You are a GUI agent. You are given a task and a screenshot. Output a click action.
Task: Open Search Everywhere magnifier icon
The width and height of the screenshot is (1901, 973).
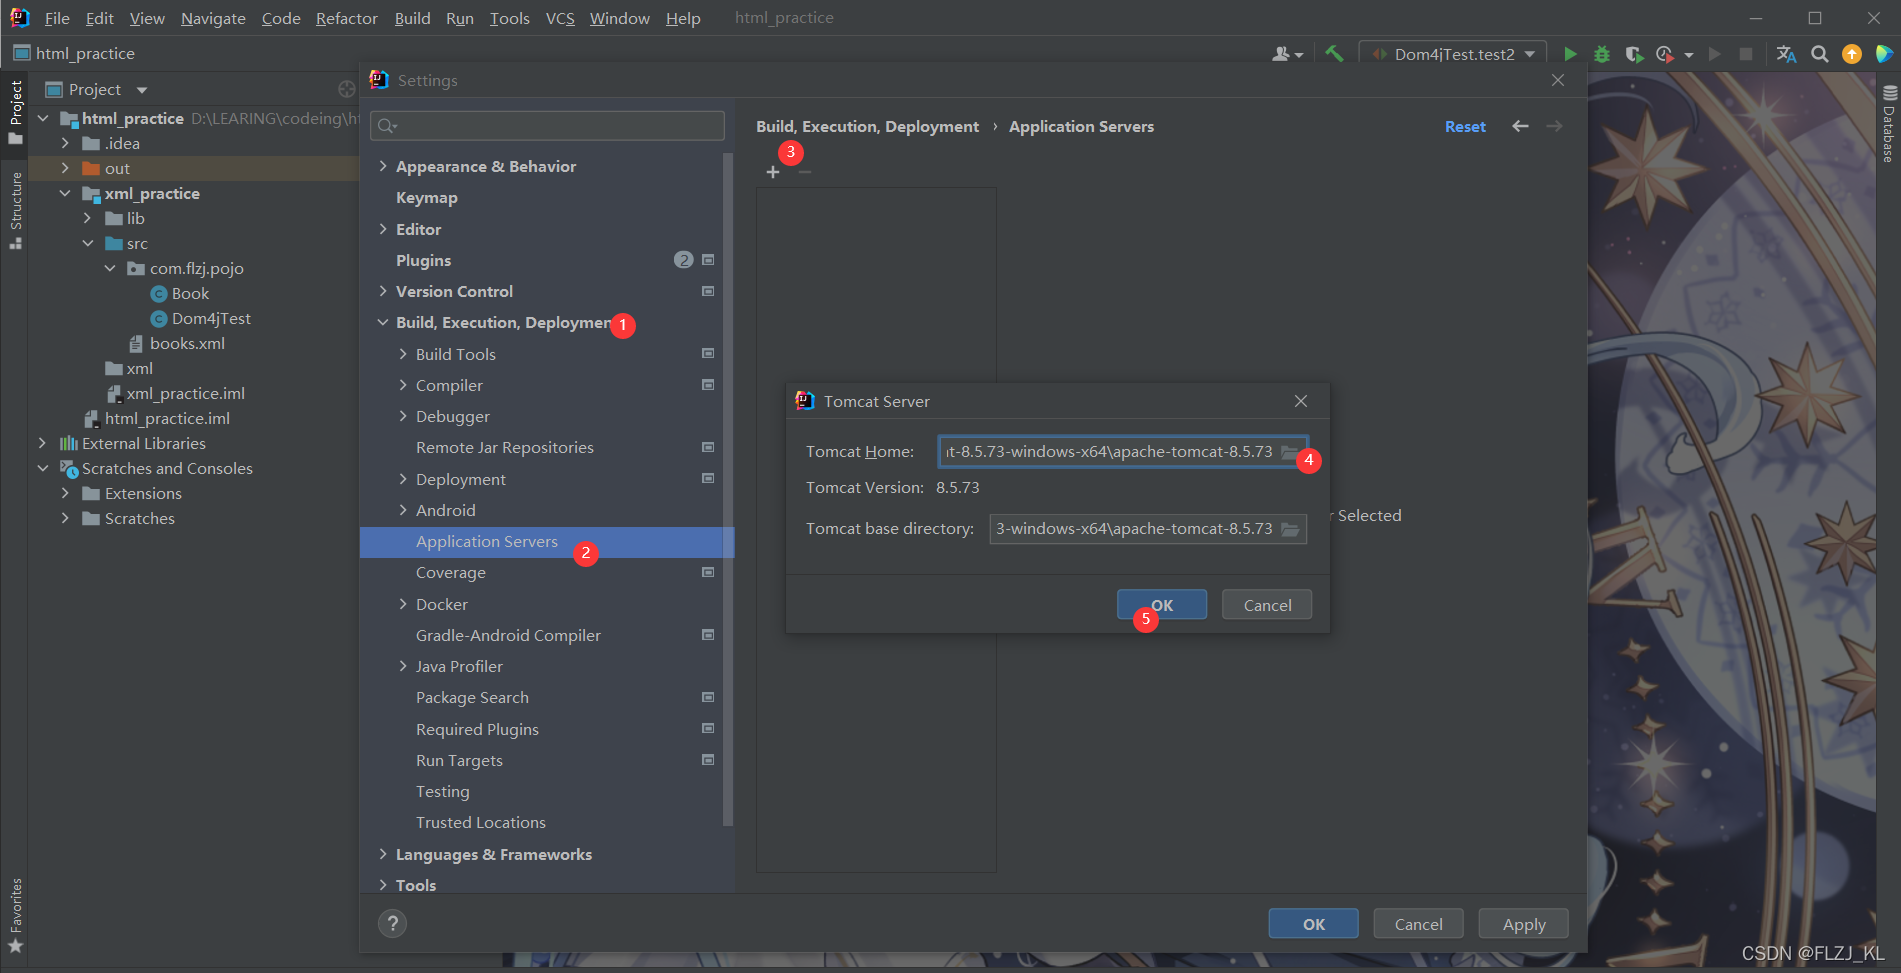click(x=1820, y=54)
